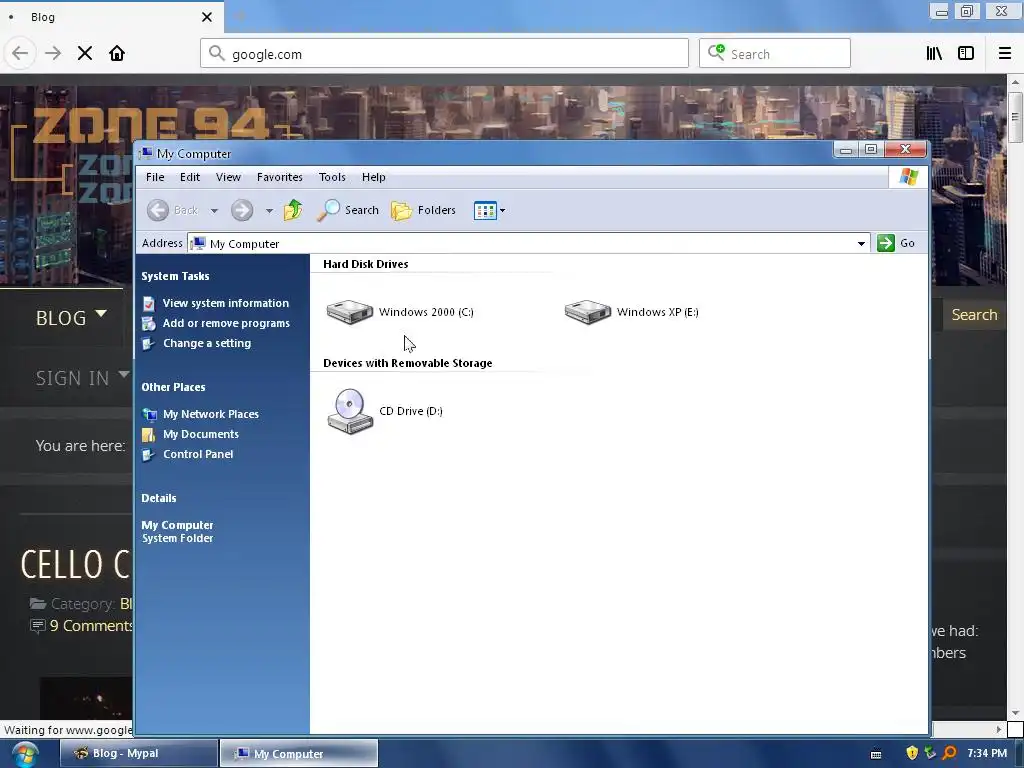Image resolution: width=1024 pixels, height=768 pixels.
Task: Click the Add or remove programs icon
Action: pos(149,323)
